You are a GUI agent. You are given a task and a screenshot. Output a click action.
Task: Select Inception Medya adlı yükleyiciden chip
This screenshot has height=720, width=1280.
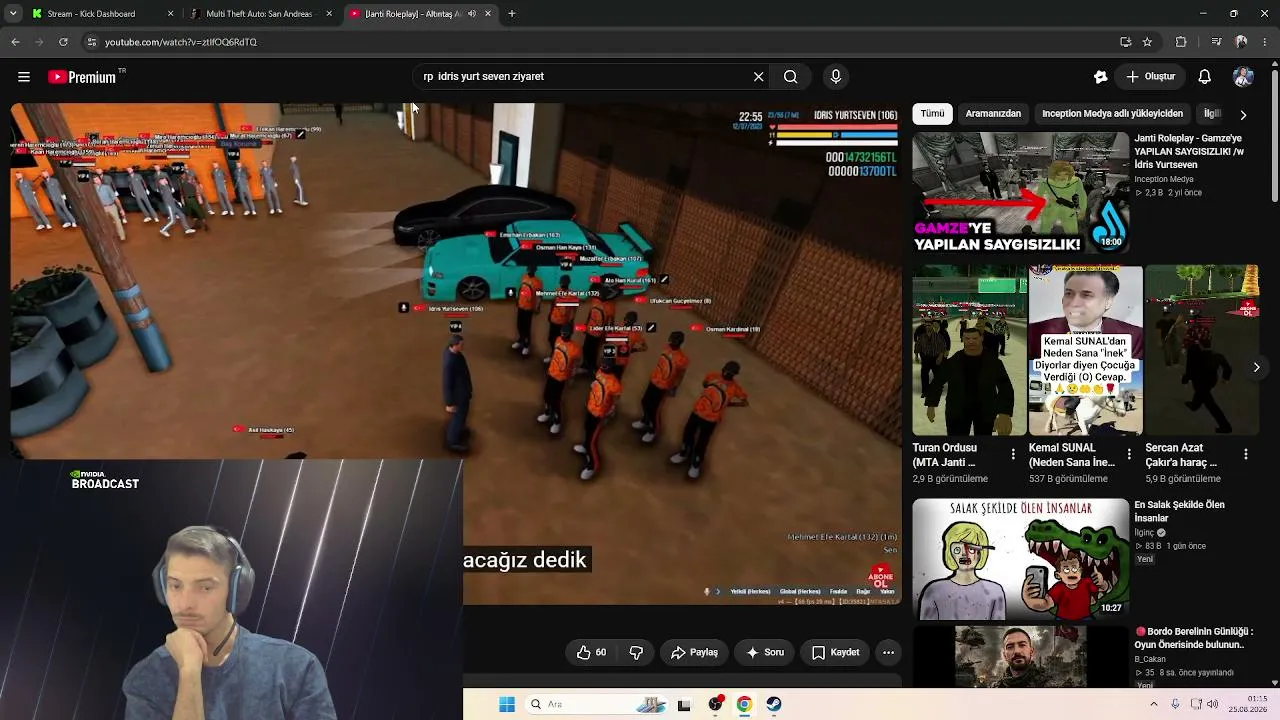pos(1112,114)
